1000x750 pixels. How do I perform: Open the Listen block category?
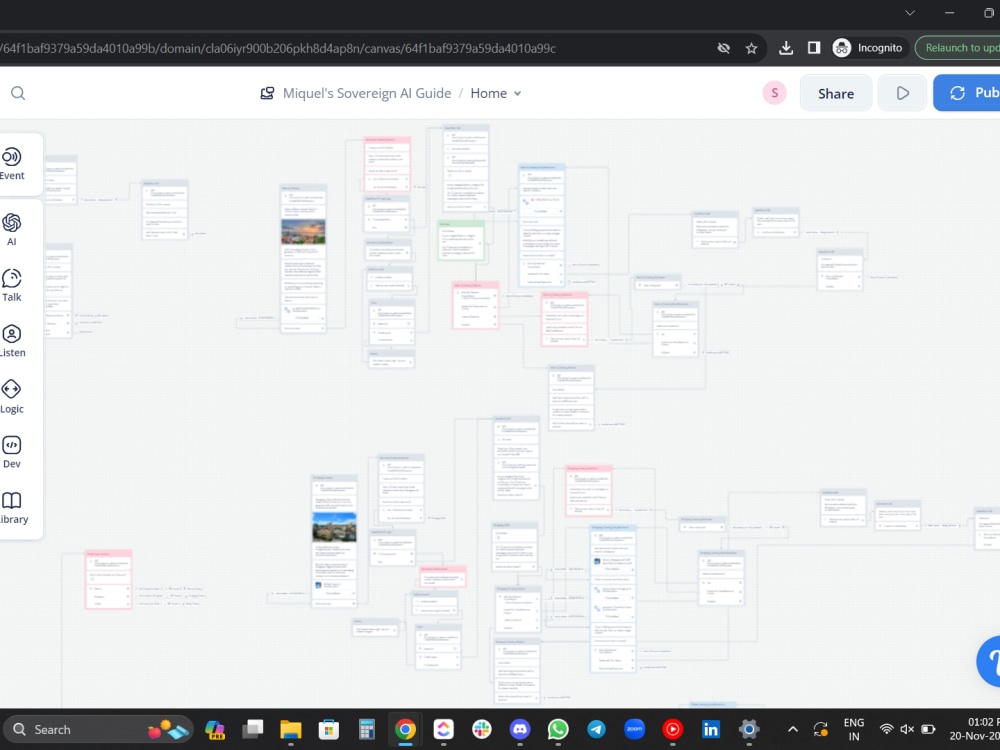point(11,340)
